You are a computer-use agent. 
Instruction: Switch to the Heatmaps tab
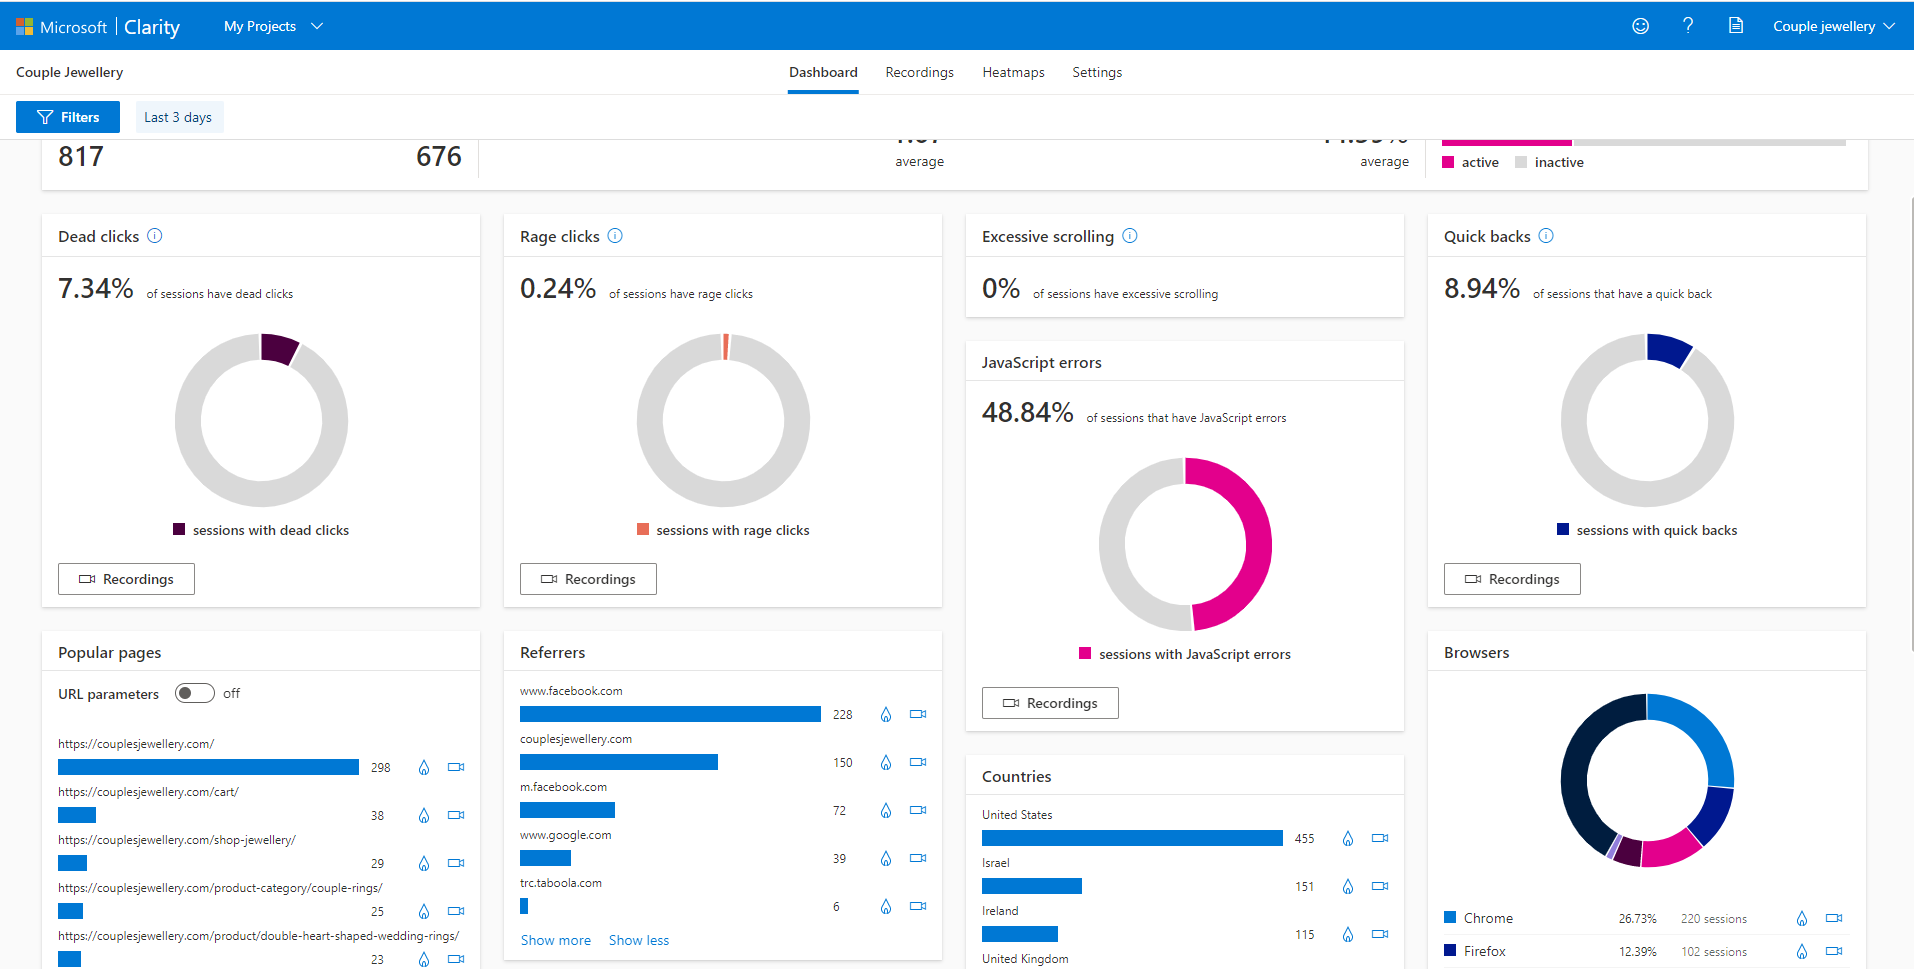click(x=1013, y=72)
